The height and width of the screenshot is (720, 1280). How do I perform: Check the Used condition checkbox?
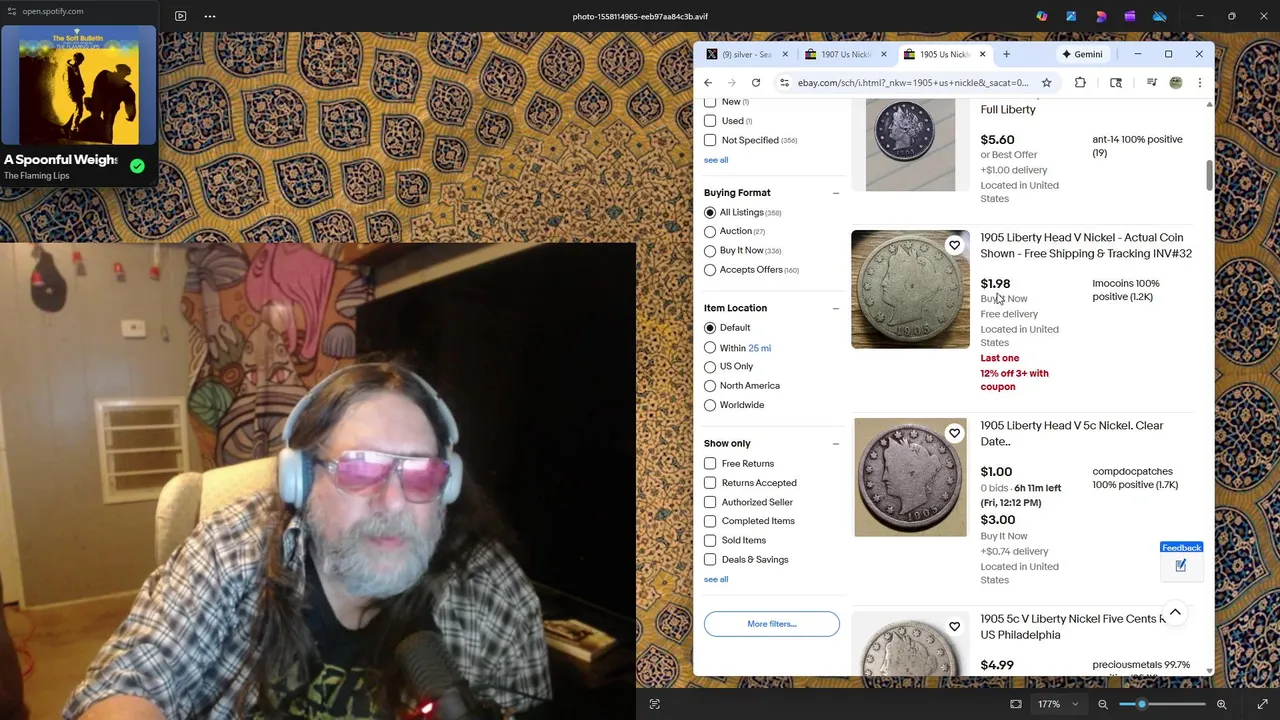tap(710, 121)
